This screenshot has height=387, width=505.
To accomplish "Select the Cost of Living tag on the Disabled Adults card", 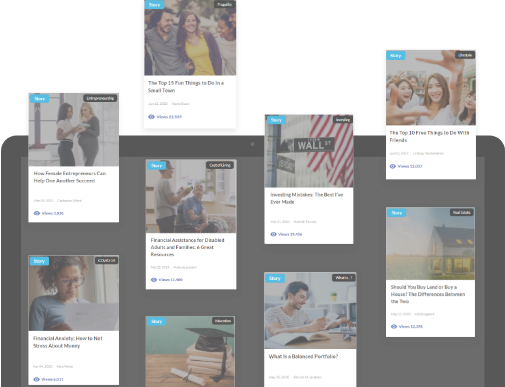I will point(220,165).
